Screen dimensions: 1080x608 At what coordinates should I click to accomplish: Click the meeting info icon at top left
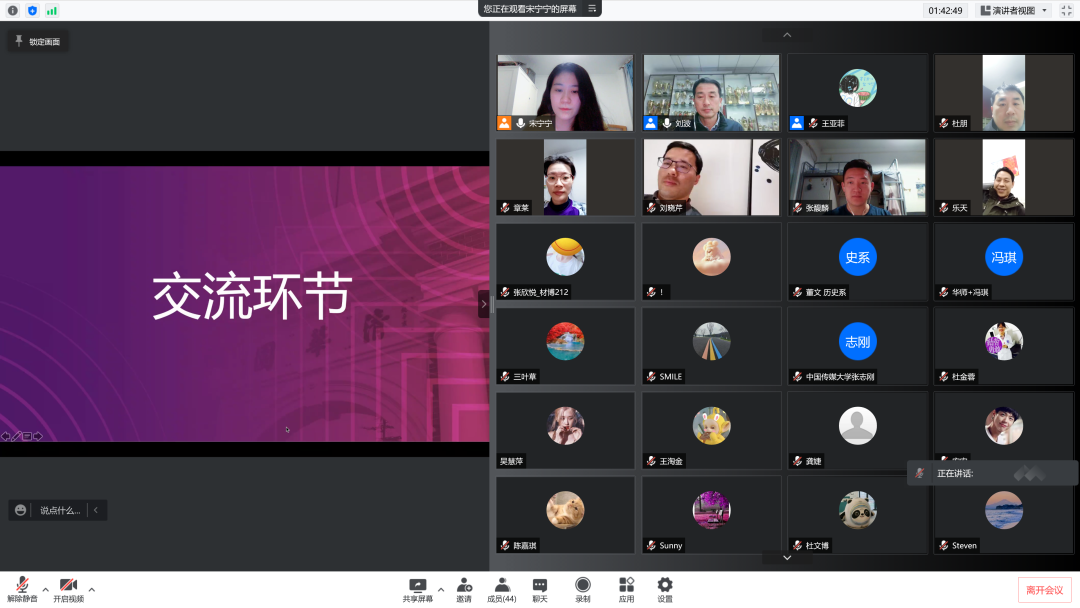[13, 10]
